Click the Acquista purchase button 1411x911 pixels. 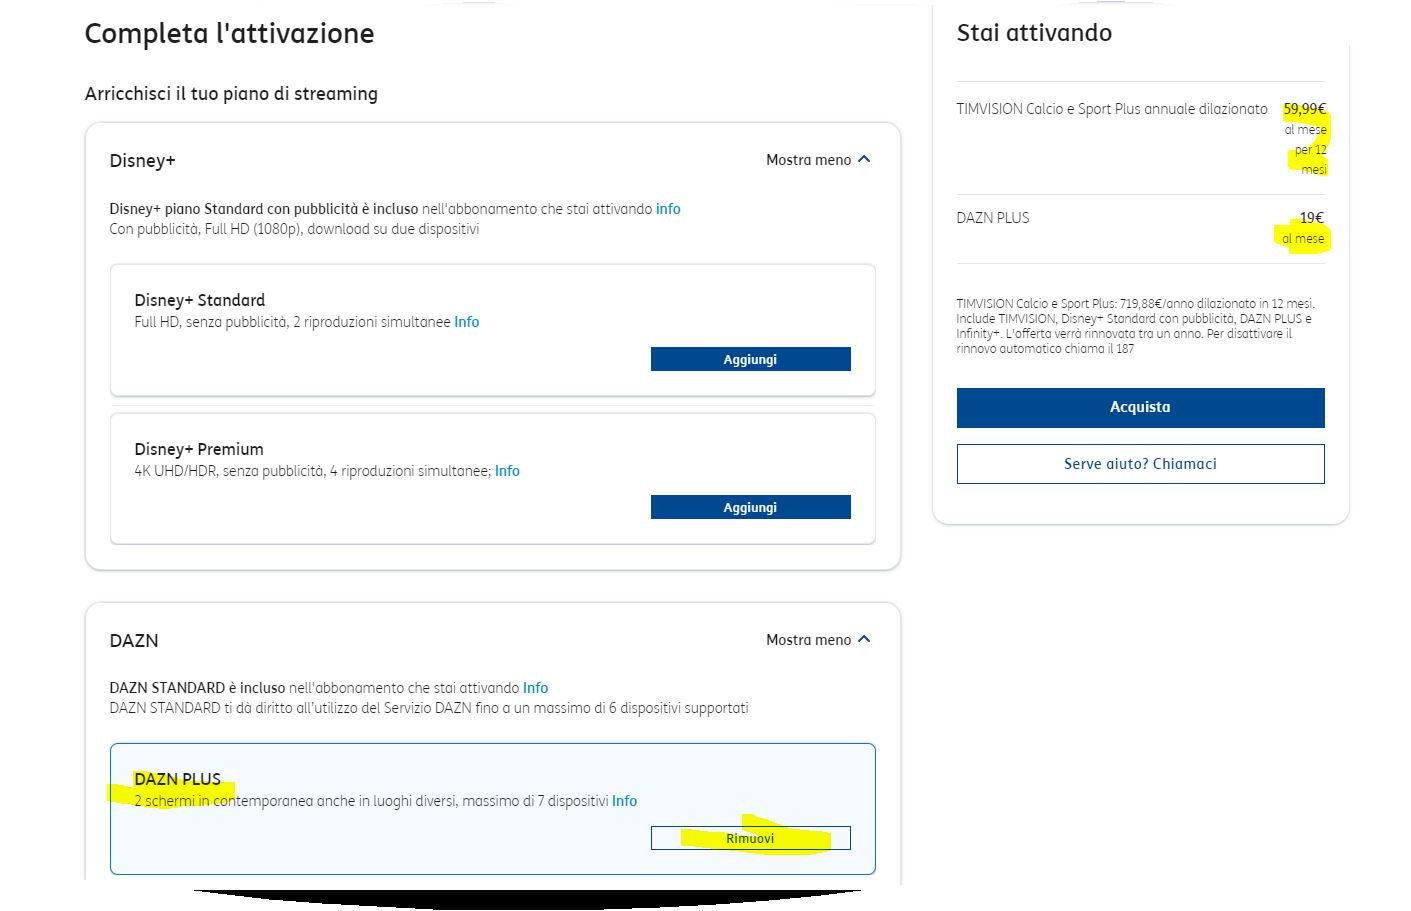click(1140, 407)
